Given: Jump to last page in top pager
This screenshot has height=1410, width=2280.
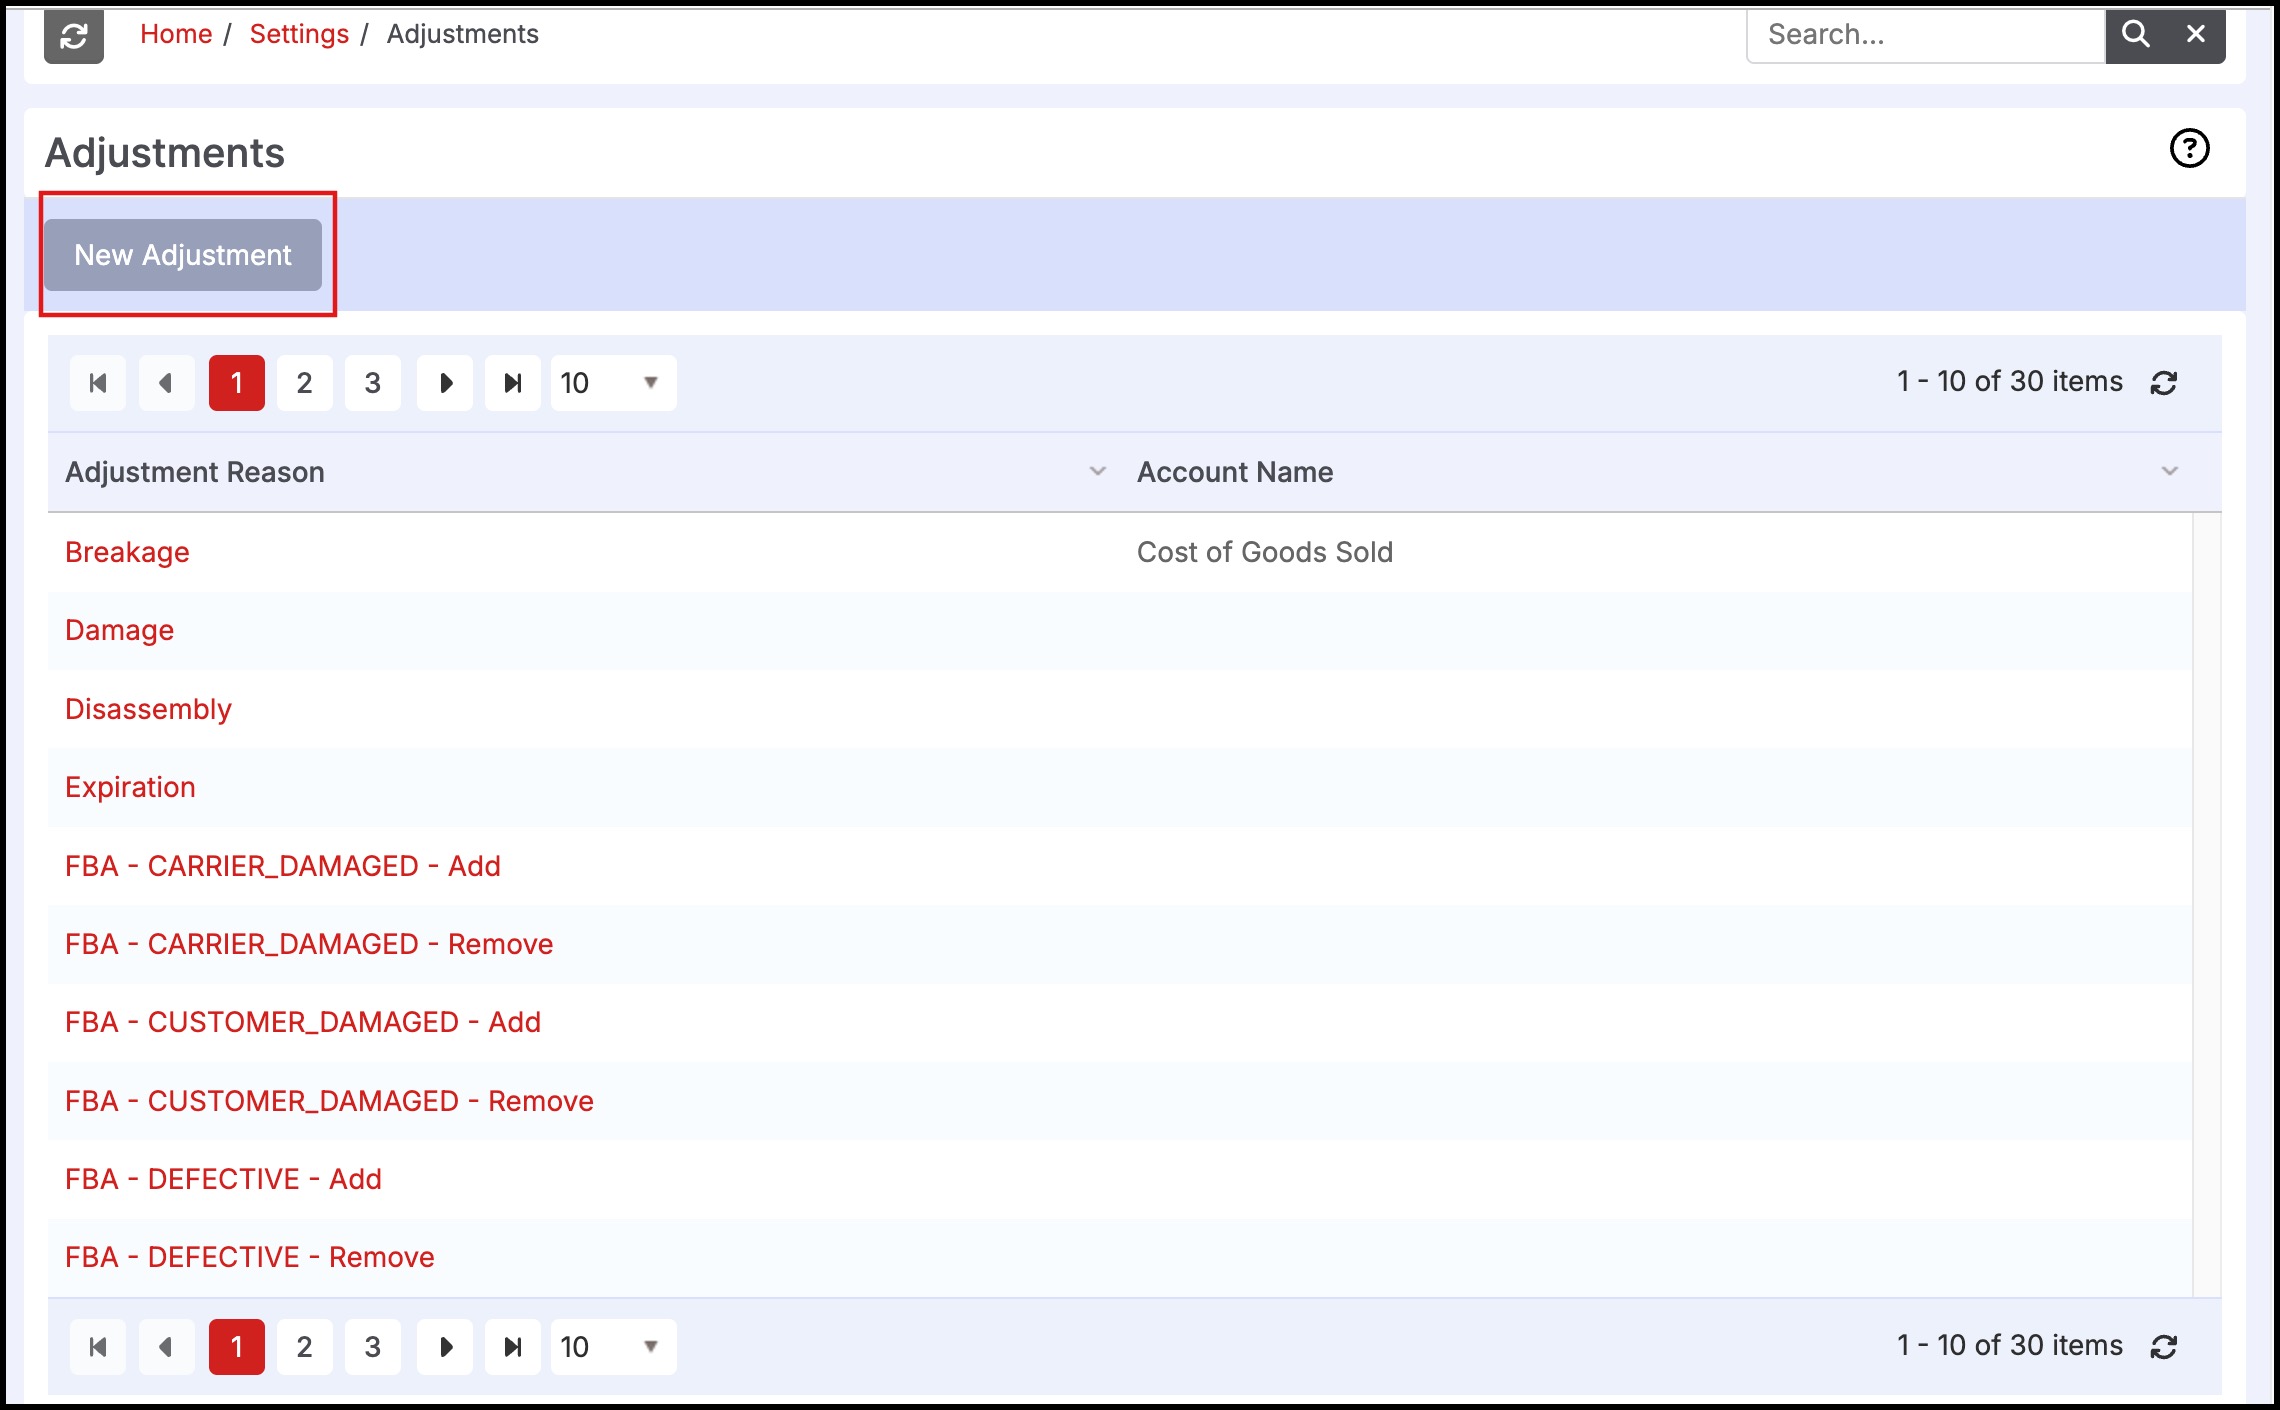Looking at the screenshot, I should [x=513, y=383].
